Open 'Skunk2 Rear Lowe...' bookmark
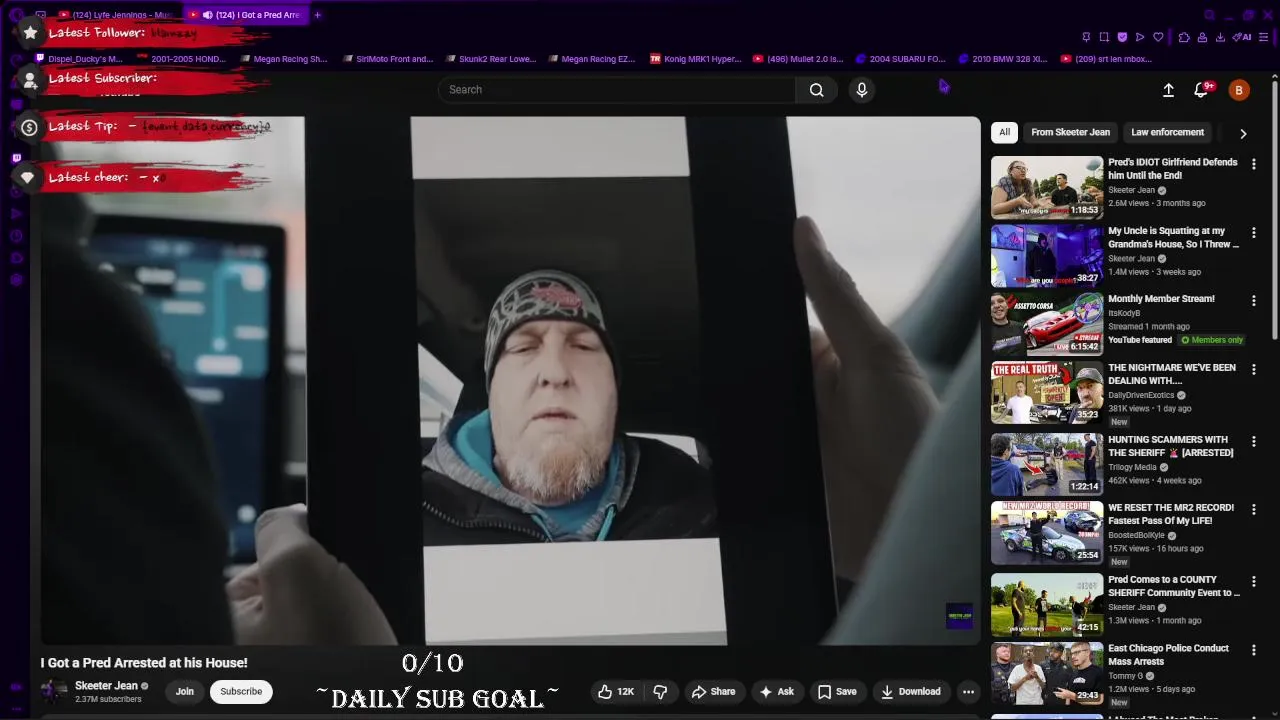 pos(491,59)
